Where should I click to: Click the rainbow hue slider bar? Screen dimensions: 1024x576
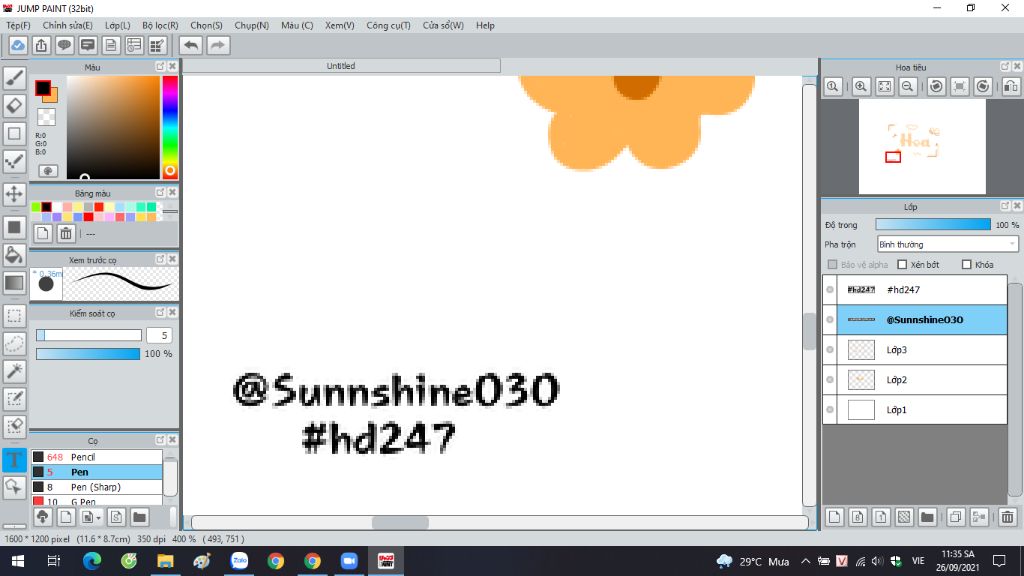[170, 127]
